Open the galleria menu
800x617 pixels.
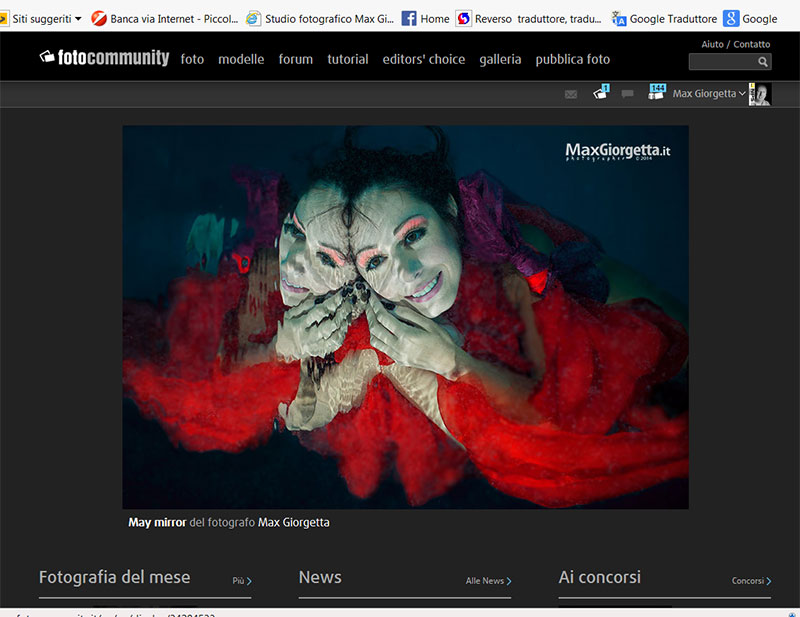click(501, 60)
